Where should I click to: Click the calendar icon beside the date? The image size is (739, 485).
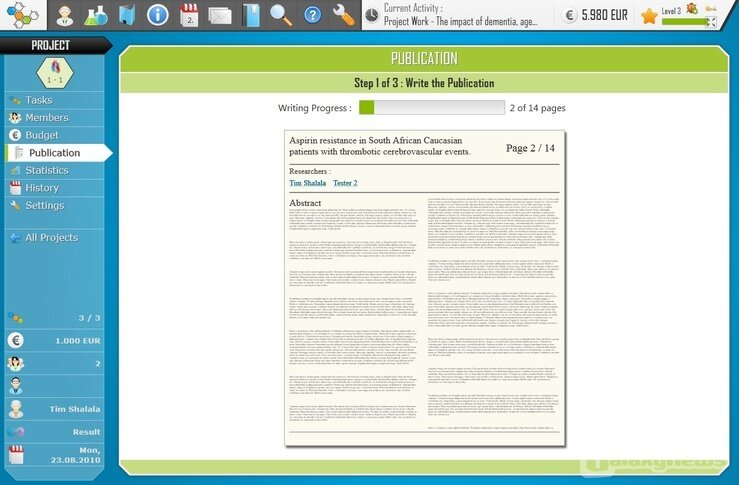16,455
